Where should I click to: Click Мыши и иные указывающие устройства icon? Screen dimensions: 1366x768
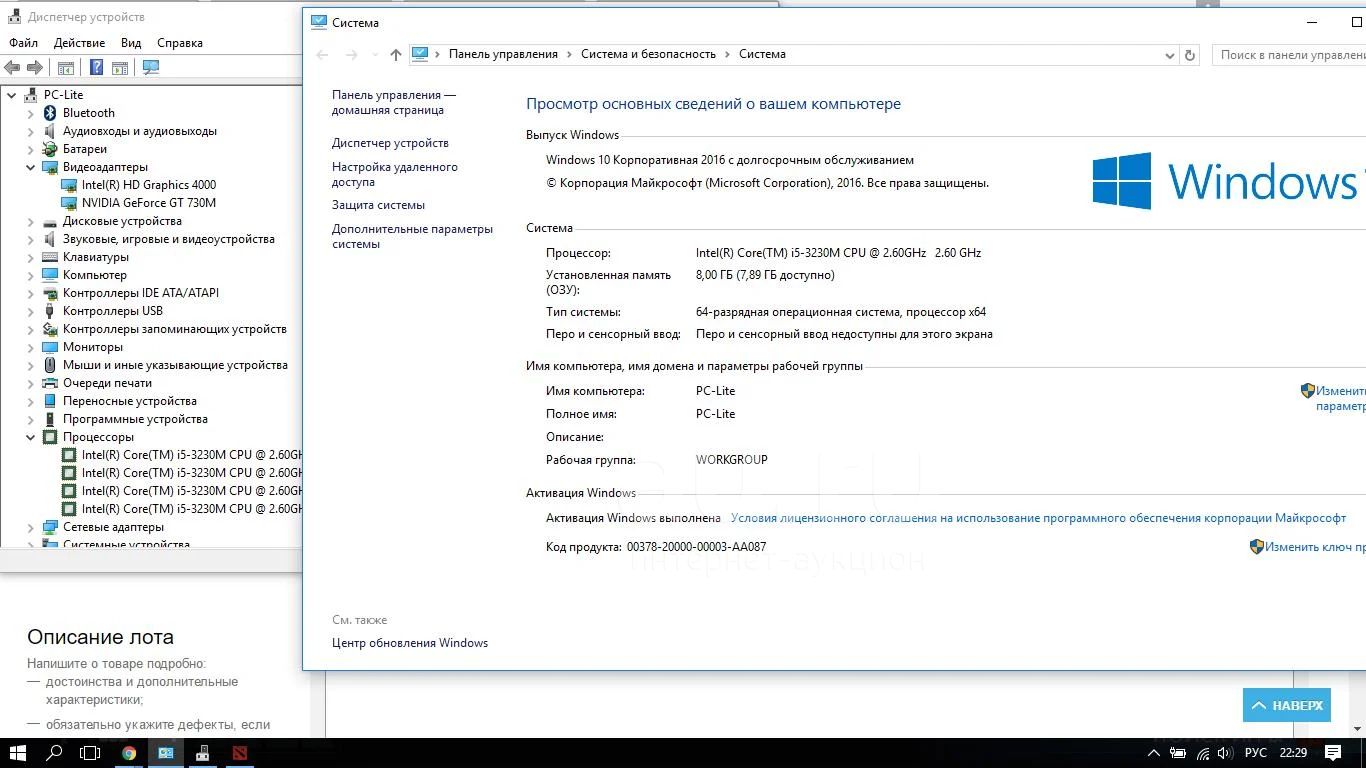pyautogui.click(x=50, y=365)
